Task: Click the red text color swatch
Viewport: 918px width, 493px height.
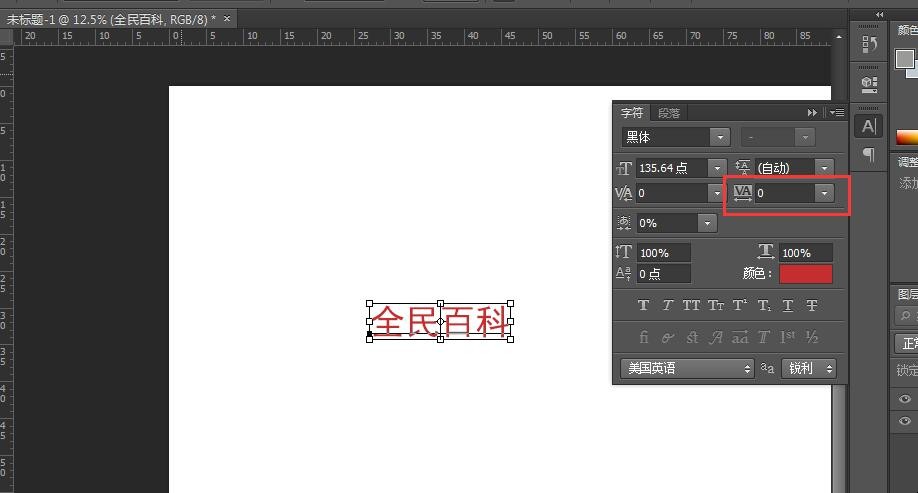Action: 805,273
